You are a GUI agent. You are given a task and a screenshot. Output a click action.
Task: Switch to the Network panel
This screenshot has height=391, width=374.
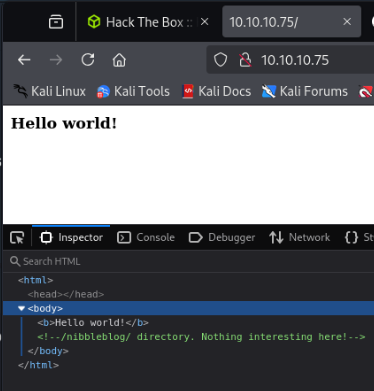299,237
